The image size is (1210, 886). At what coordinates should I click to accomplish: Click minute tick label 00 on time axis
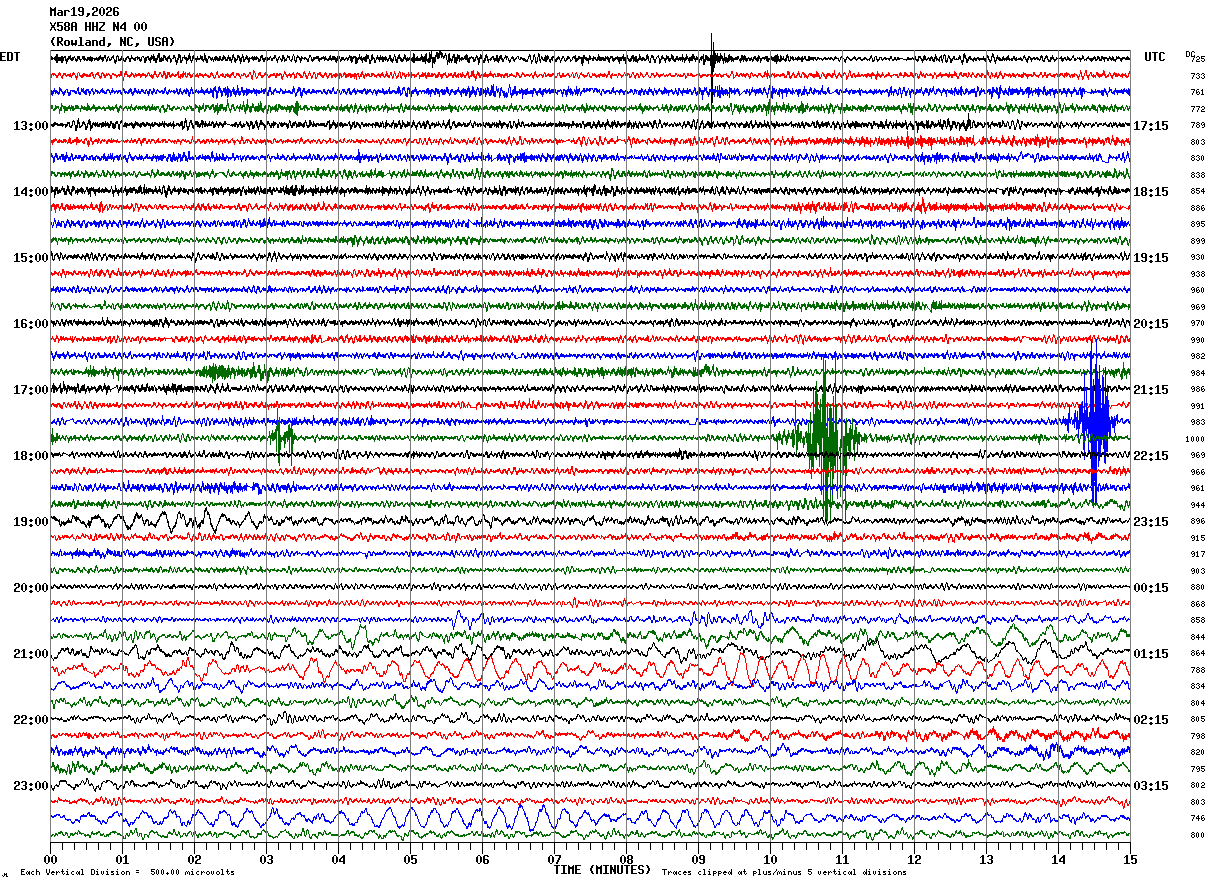click(50, 859)
